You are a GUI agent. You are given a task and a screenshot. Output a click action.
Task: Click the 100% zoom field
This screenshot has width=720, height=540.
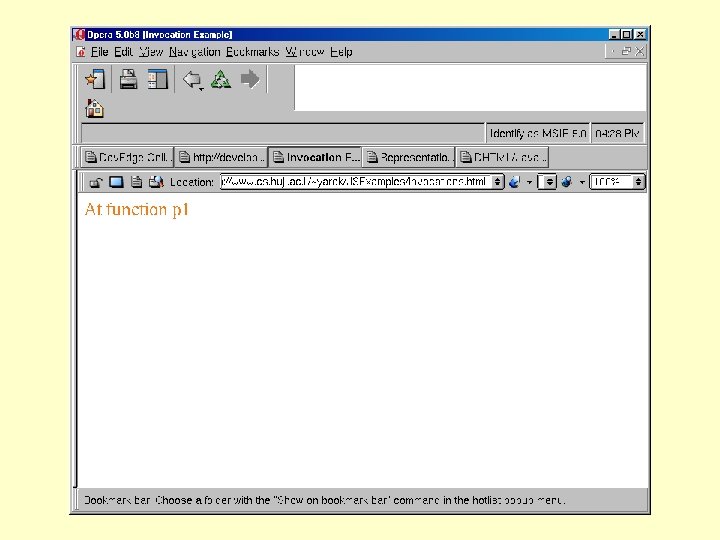tap(611, 182)
